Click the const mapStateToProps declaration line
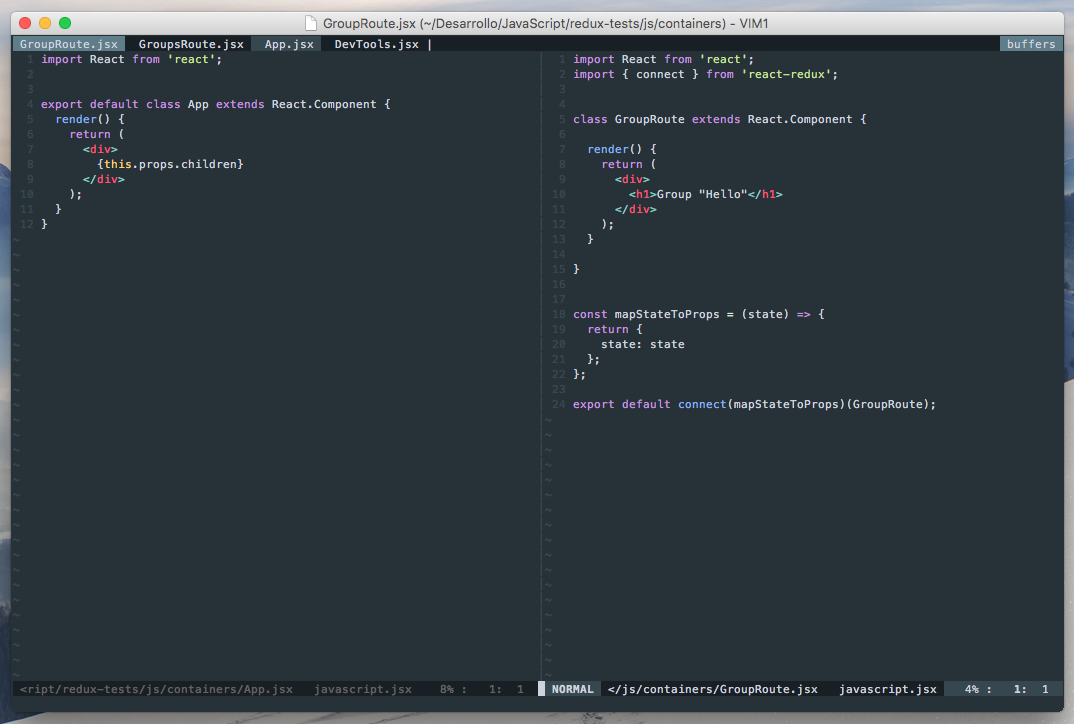Screen dimensions: 1074x724 tap(699, 314)
